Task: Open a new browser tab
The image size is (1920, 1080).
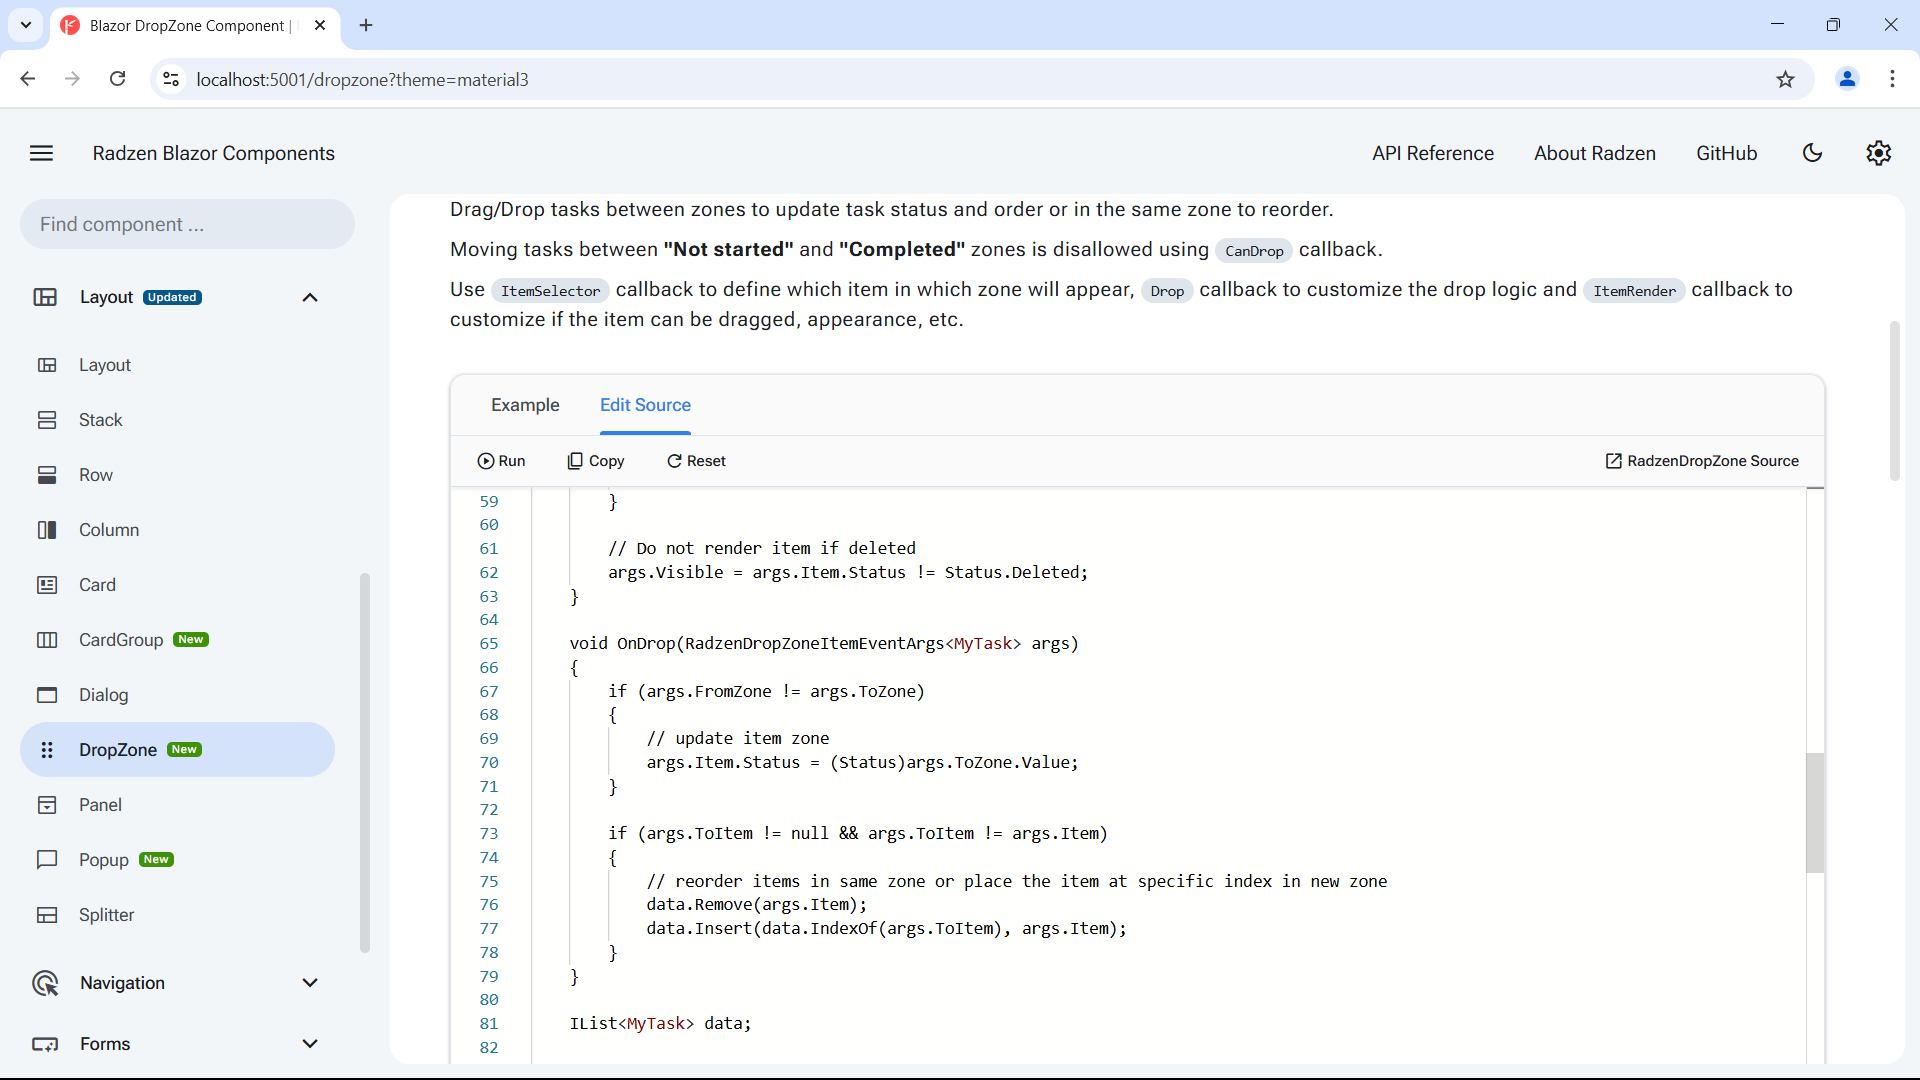Action: pyautogui.click(x=366, y=25)
